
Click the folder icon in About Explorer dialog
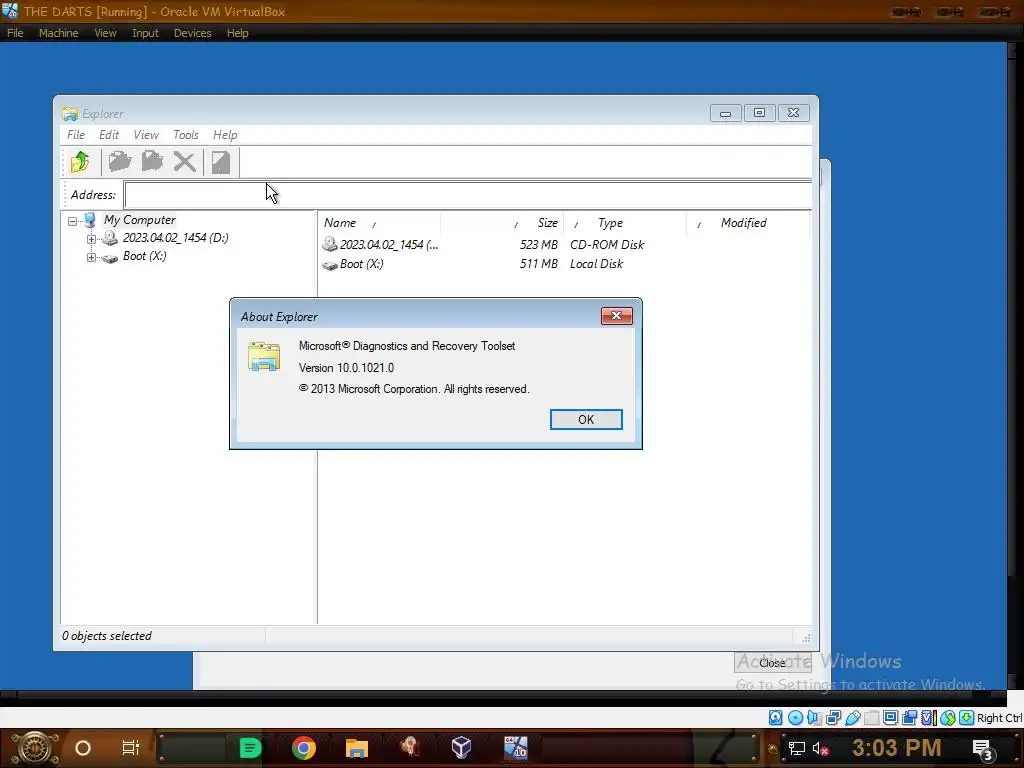(x=264, y=357)
